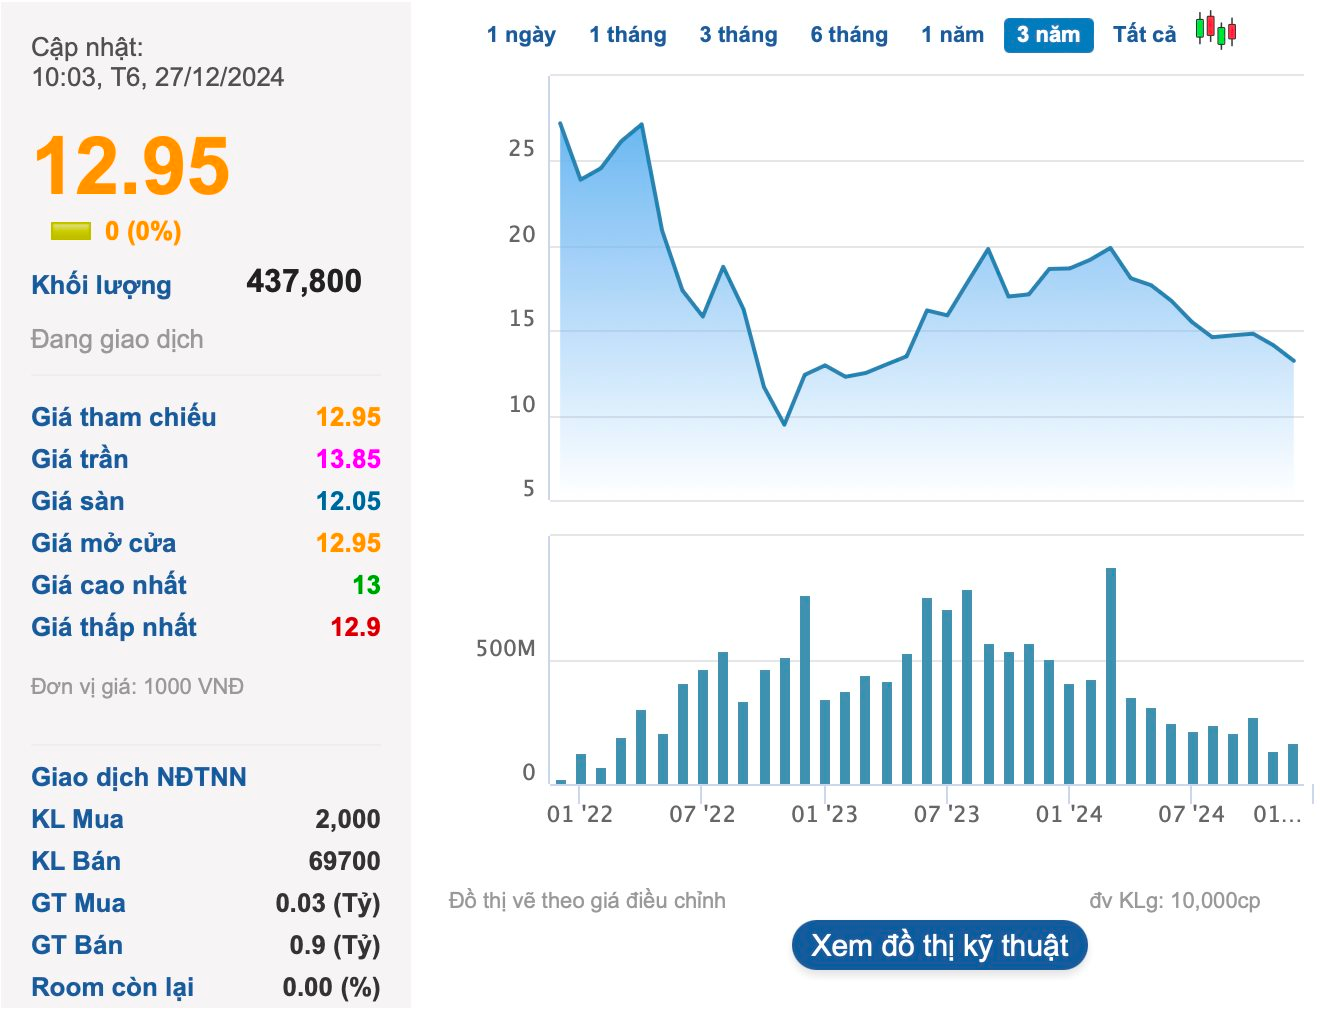
Task: Click the đv KLg: 10,000cp note
Action: pos(1174,900)
